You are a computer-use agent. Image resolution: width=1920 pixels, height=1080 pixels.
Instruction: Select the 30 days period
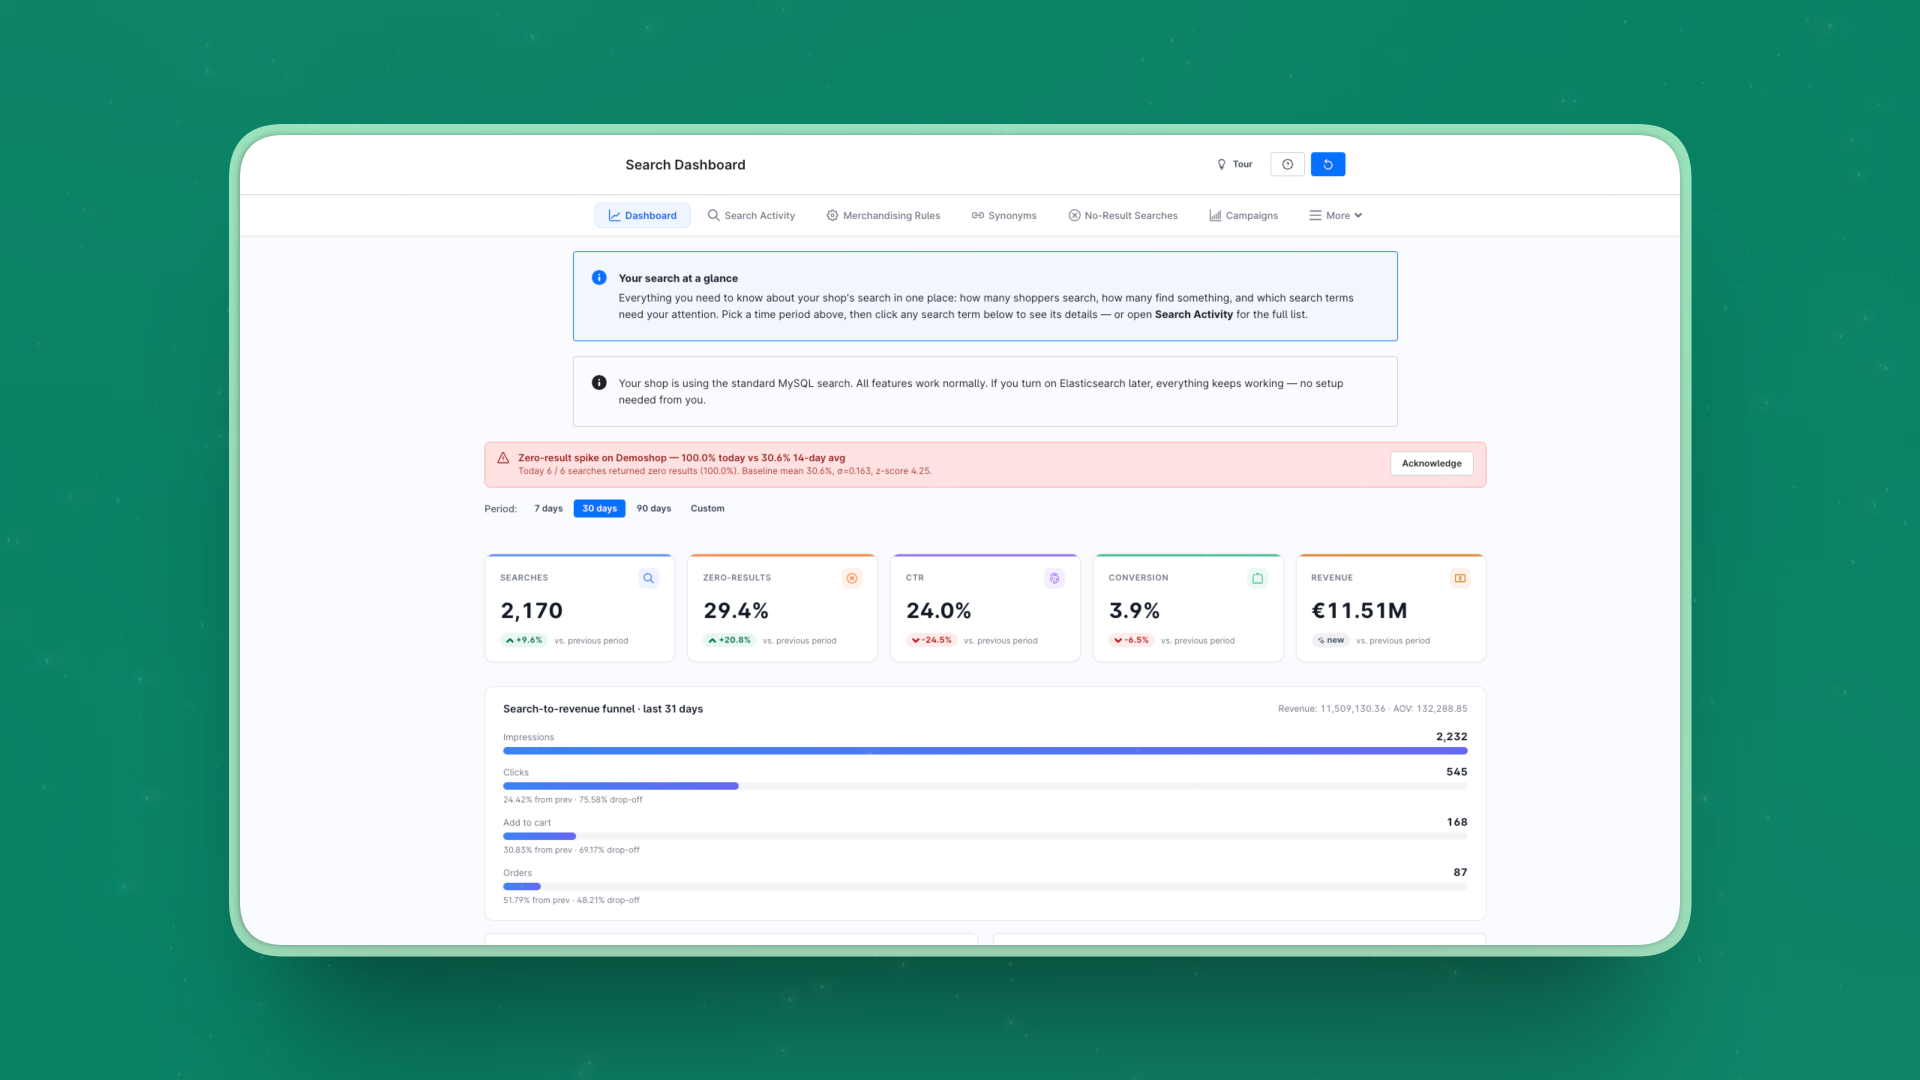(x=599, y=508)
